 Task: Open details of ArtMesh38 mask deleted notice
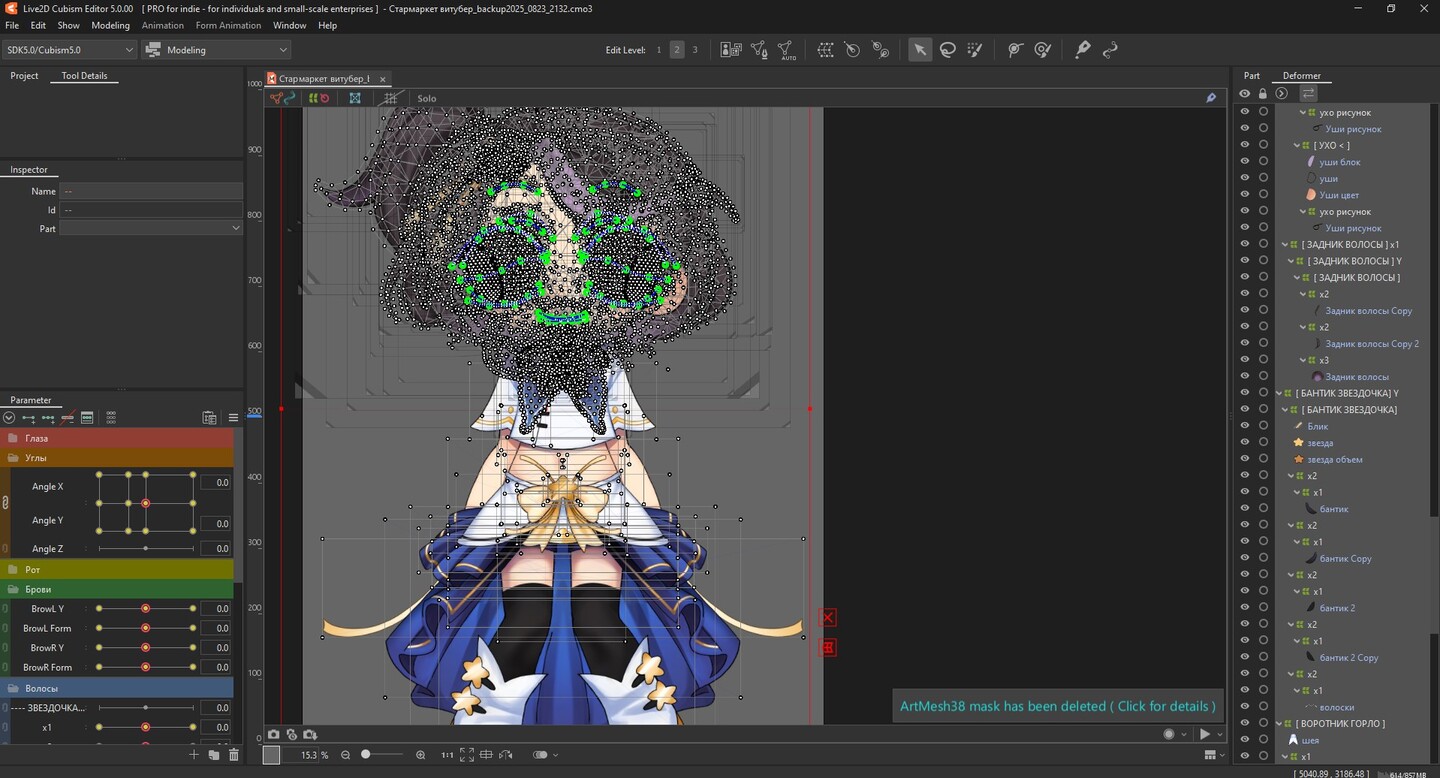click(x=1058, y=706)
